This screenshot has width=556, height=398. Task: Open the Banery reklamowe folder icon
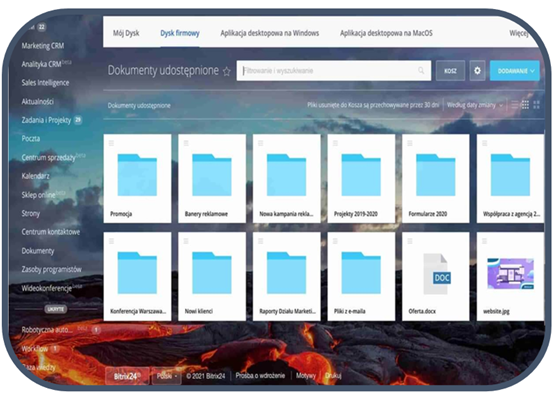coord(212,175)
